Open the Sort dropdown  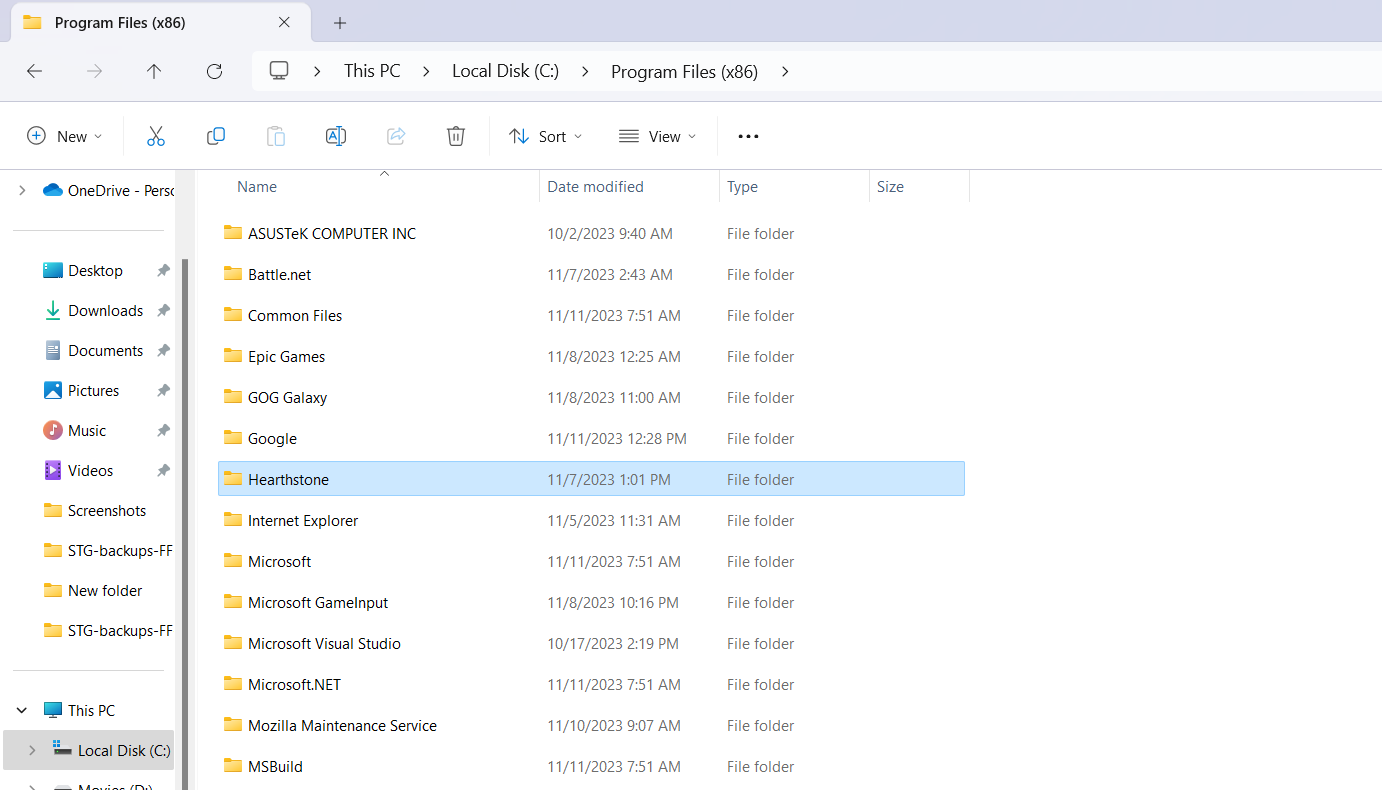545,135
